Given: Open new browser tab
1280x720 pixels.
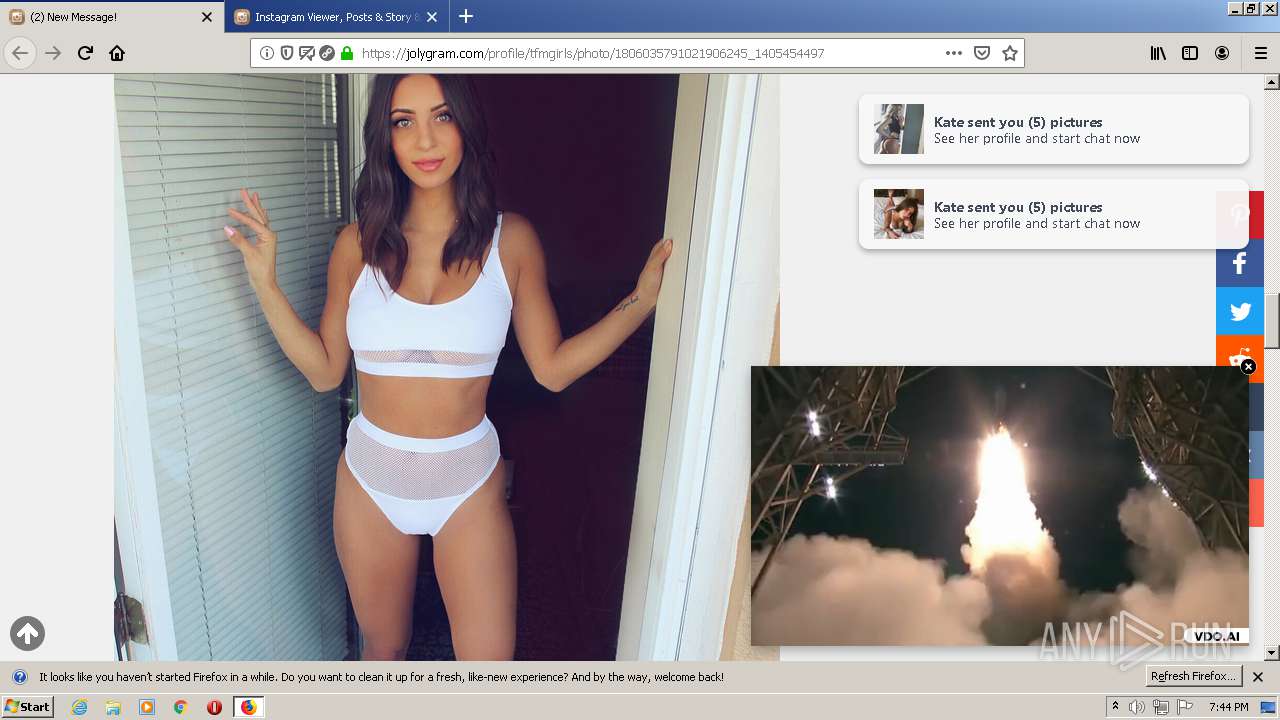Looking at the screenshot, I should [x=466, y=16].
